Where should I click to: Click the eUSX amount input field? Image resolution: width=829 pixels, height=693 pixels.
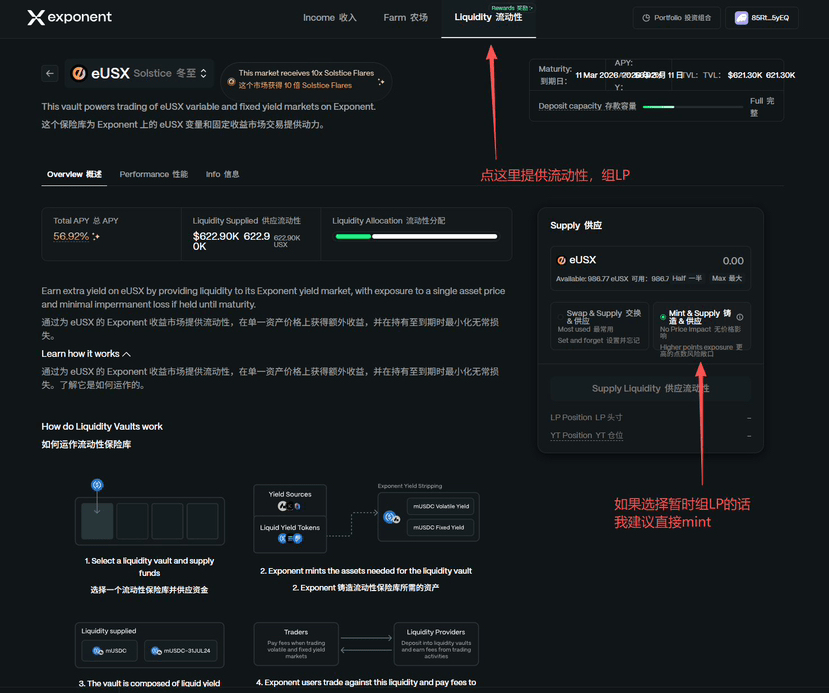click(x=690, y=260)
